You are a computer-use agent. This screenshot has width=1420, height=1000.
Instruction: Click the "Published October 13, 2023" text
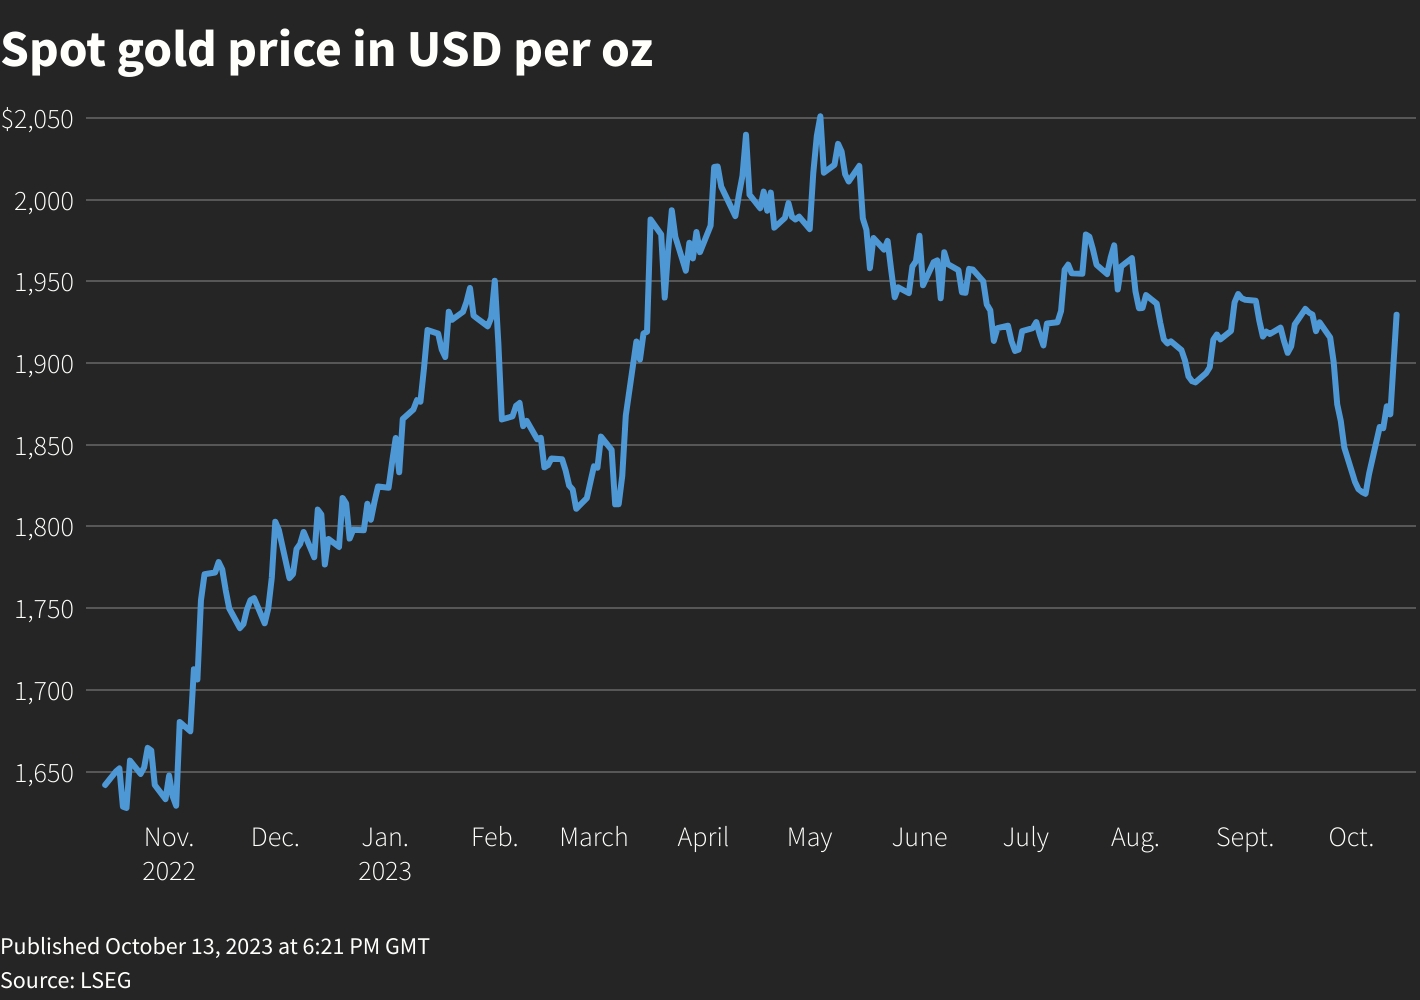[x=215, y=946]
